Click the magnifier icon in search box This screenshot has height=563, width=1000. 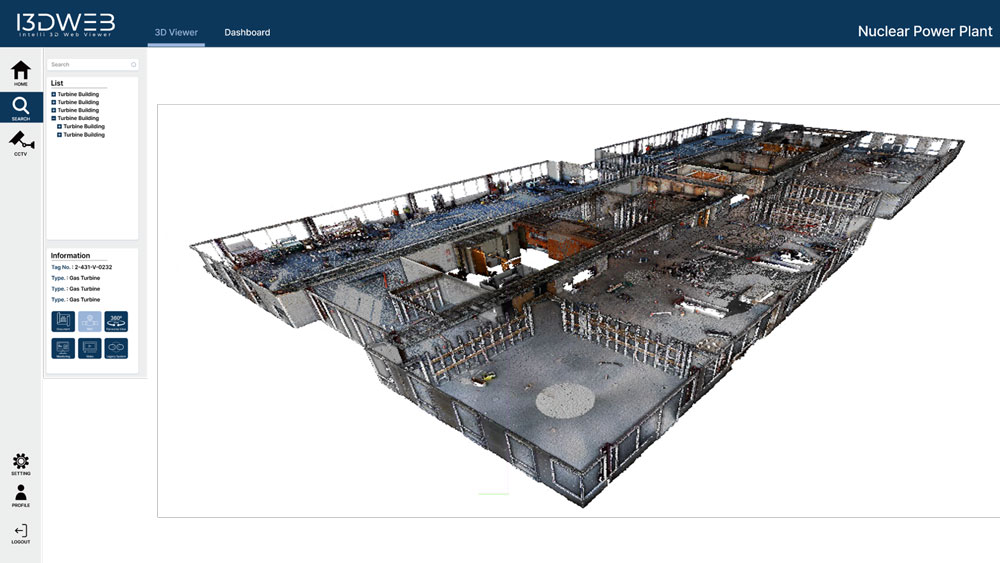[134, 65]
